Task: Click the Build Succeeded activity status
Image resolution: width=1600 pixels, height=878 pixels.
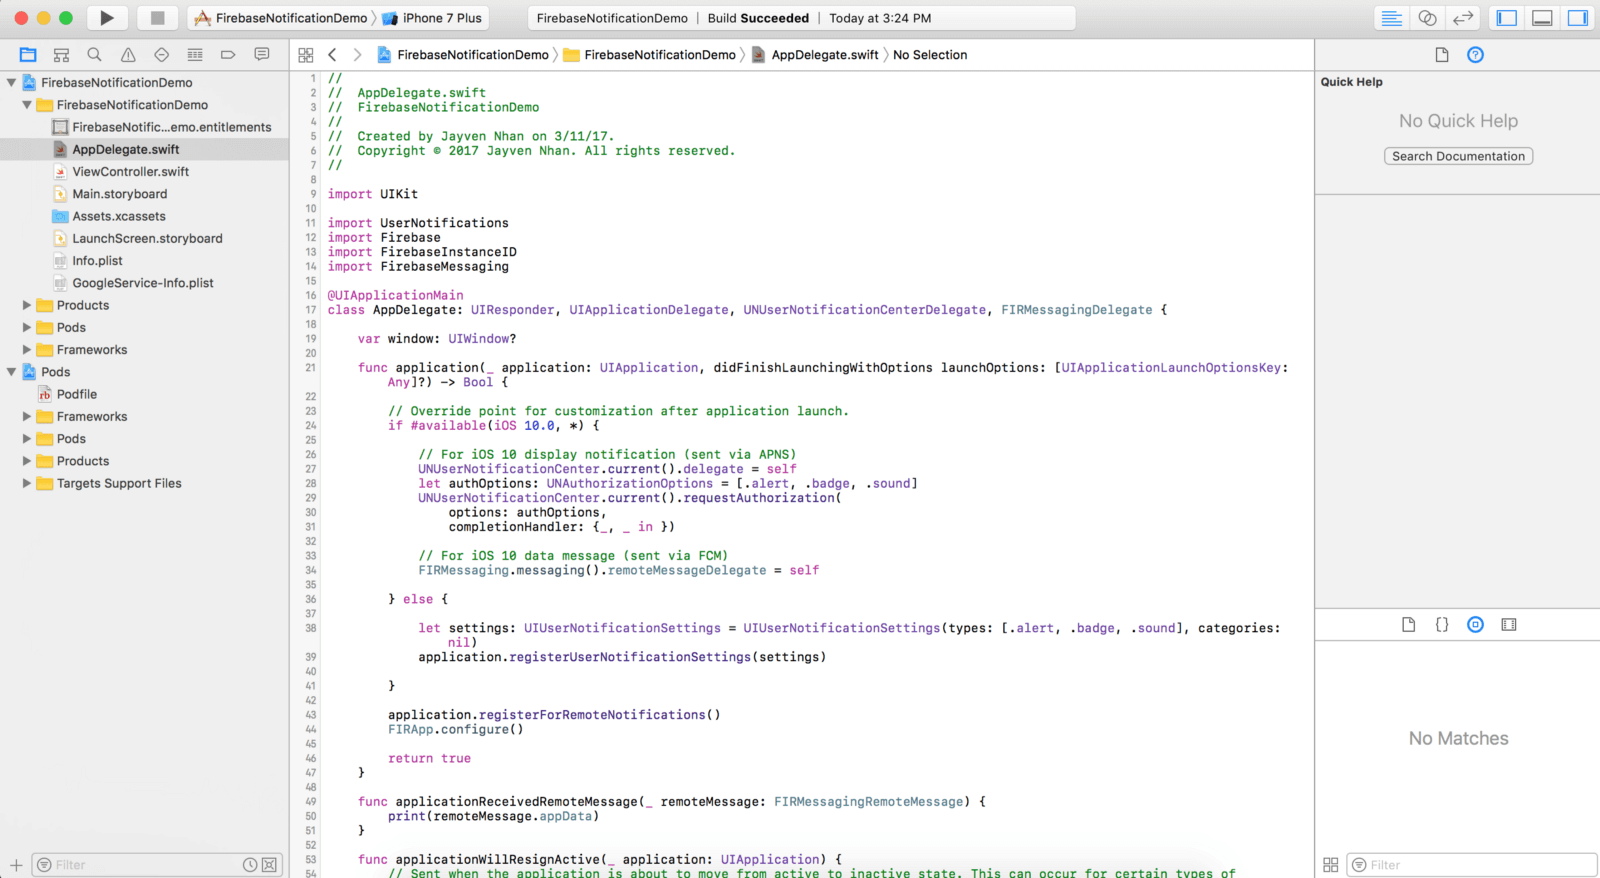Action: 758,18
